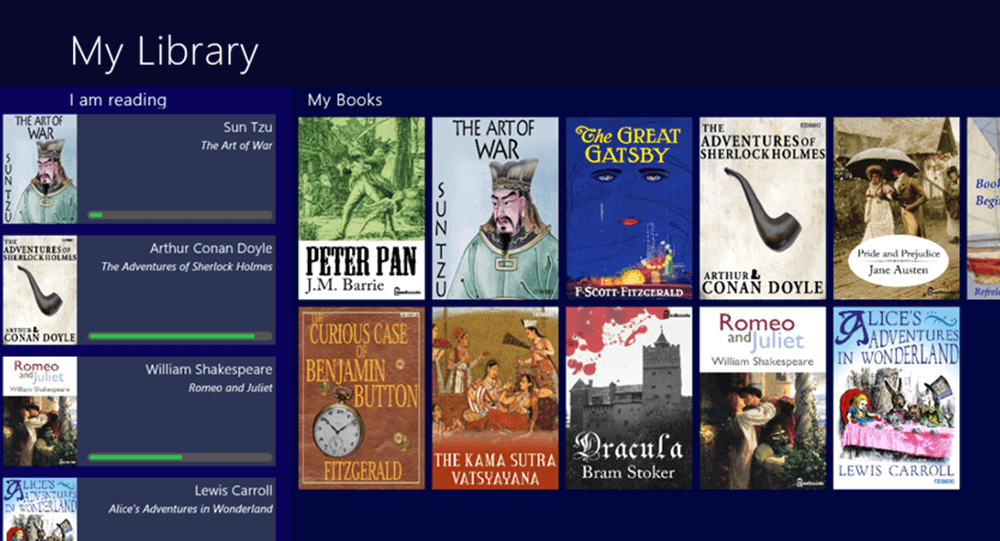
Task: Open the Peter Pan book cover
Action: [x=362, y=208]
